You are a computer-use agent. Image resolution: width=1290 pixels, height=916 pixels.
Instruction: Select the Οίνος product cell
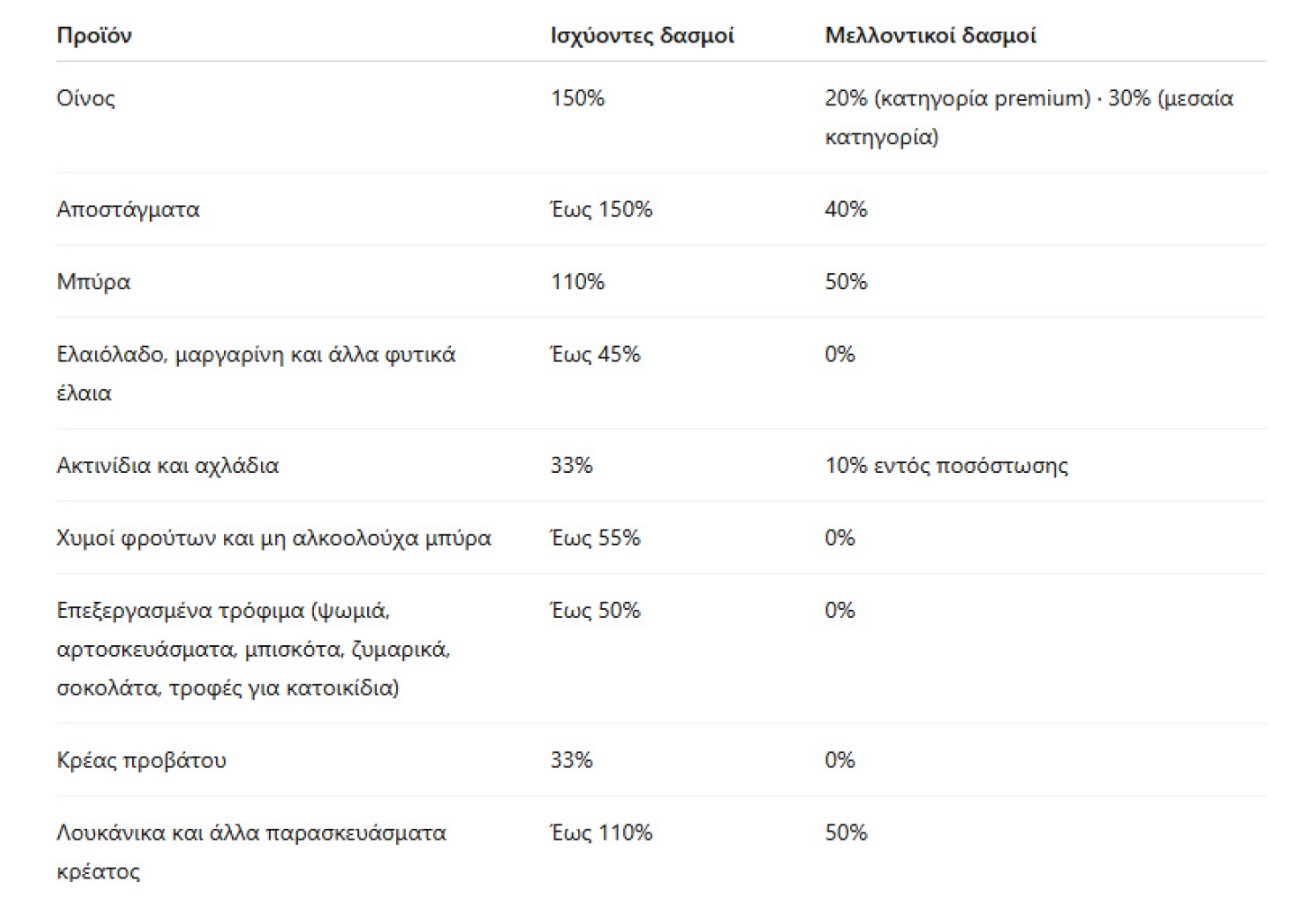[86, 99]
